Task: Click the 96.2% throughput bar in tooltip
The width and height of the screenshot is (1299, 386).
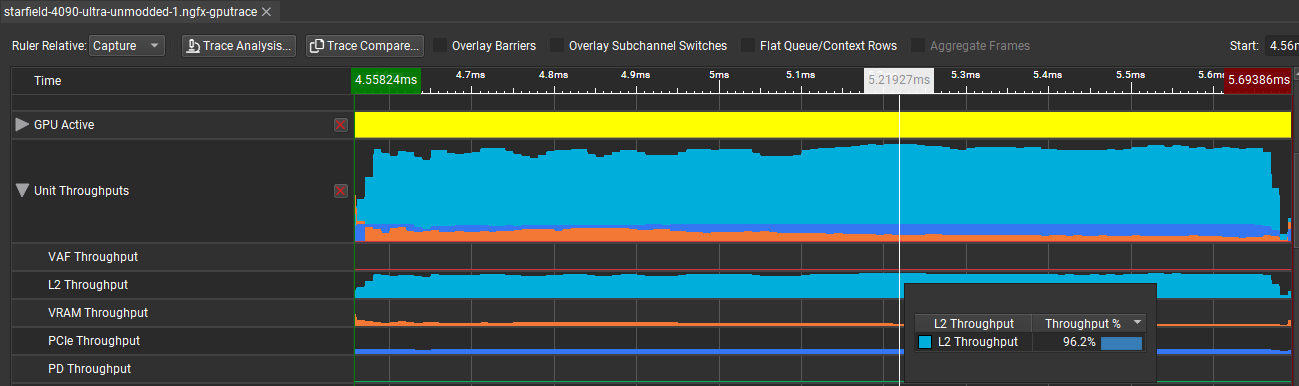Action: [1121, 342]
